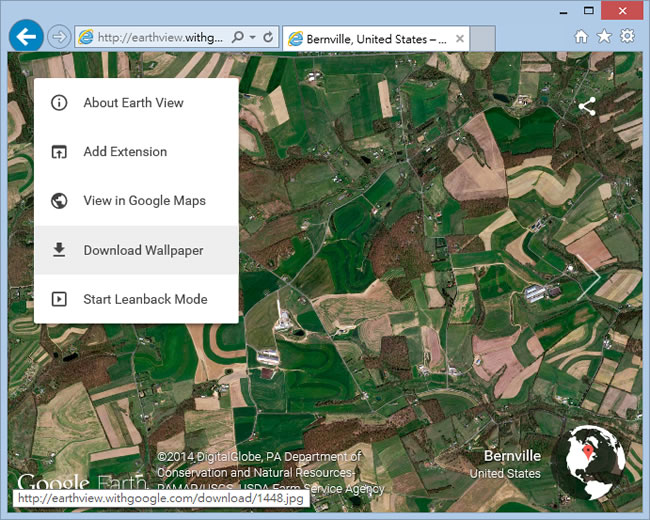
Task: Start Leanback Mode from the menu
Action: click(136, 299)
